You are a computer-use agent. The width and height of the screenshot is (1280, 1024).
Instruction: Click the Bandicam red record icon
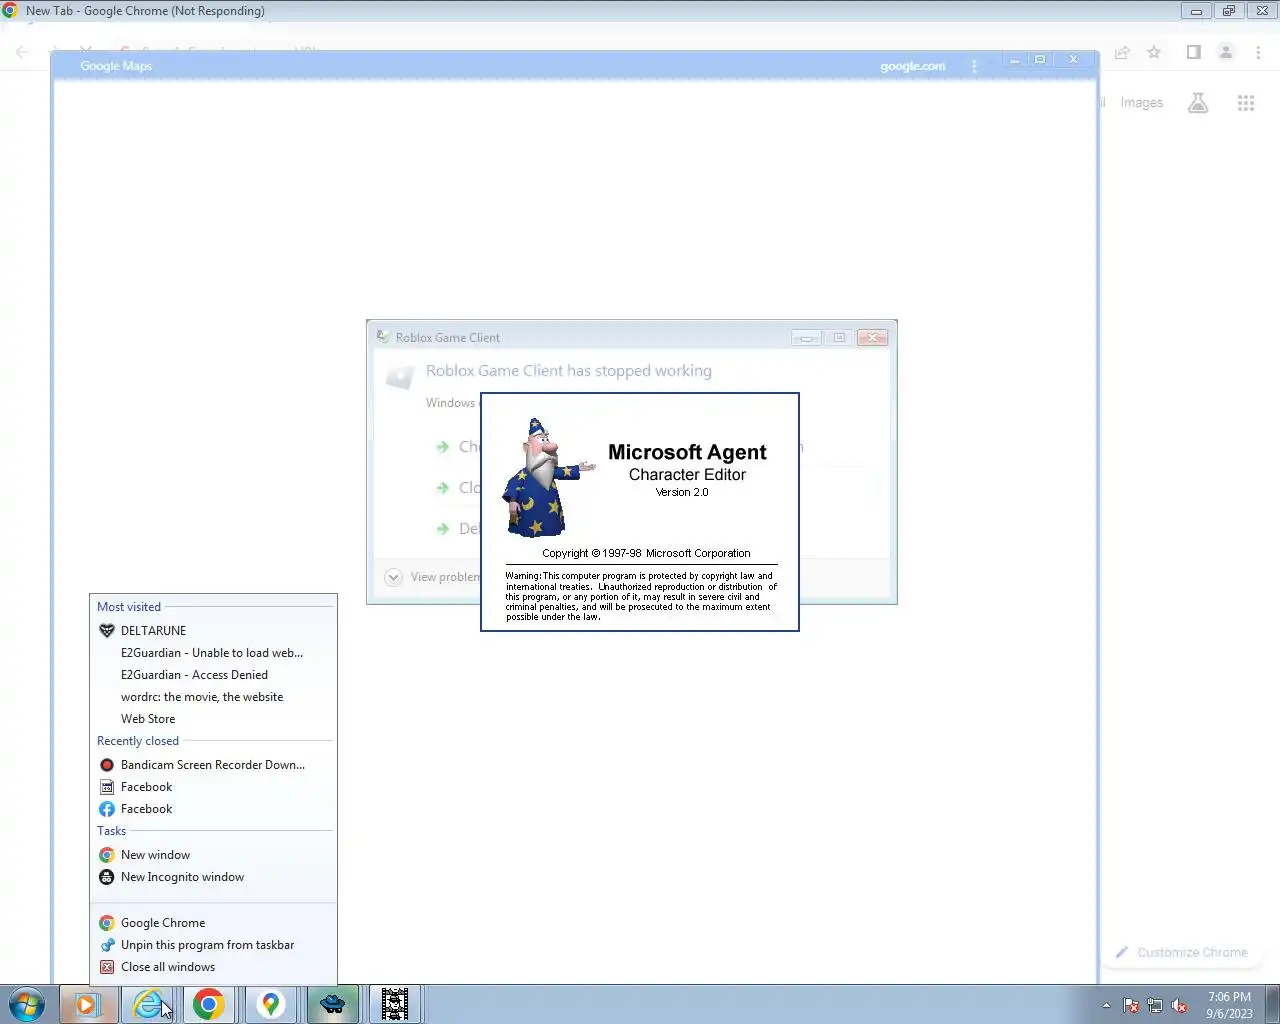click(x=107, y=765)
